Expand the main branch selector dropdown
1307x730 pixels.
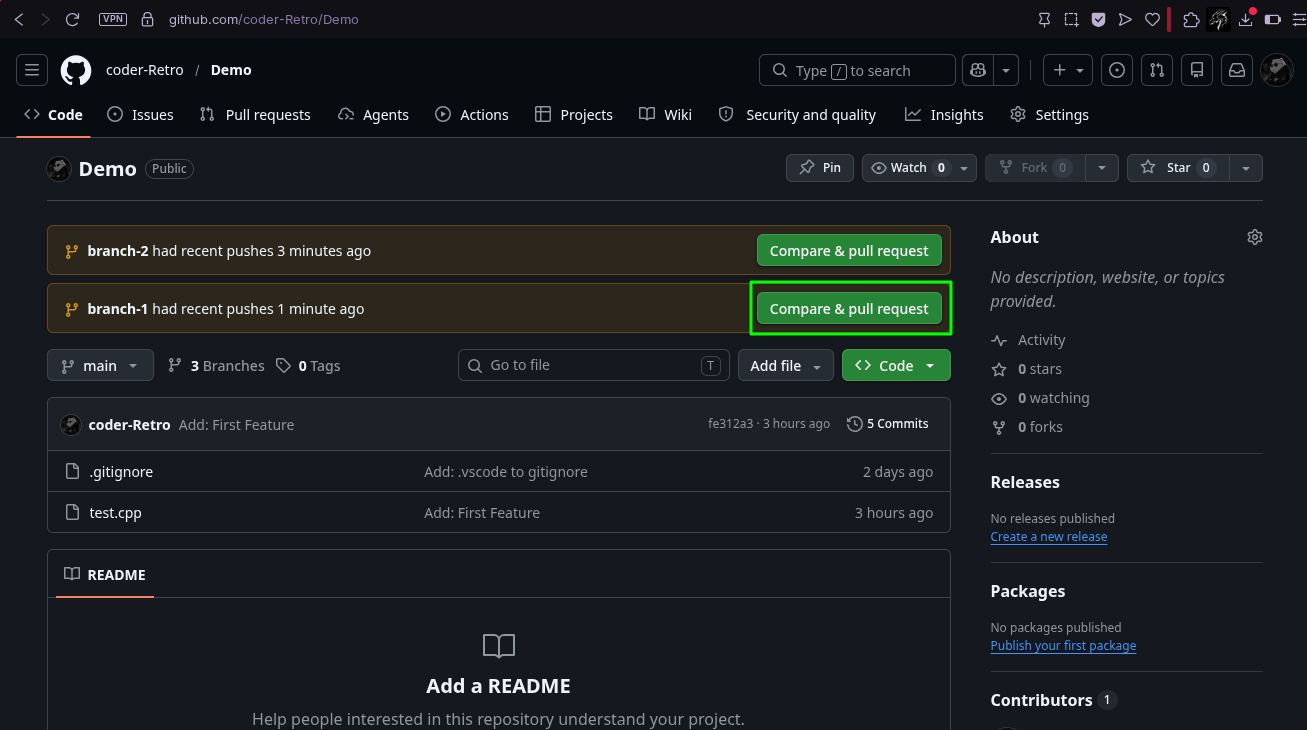click(x=100, y=365)
